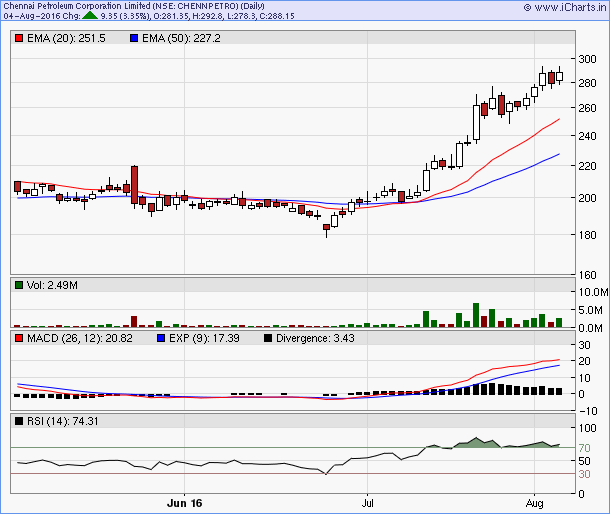
Task: Click the 'EMA (20): 251.5' label
Action: [x=66, y=38]
